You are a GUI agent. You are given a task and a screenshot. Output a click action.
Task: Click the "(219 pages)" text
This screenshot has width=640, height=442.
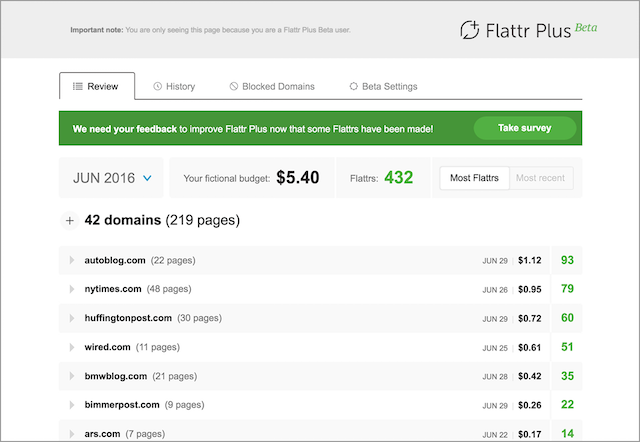click(202, 220)
